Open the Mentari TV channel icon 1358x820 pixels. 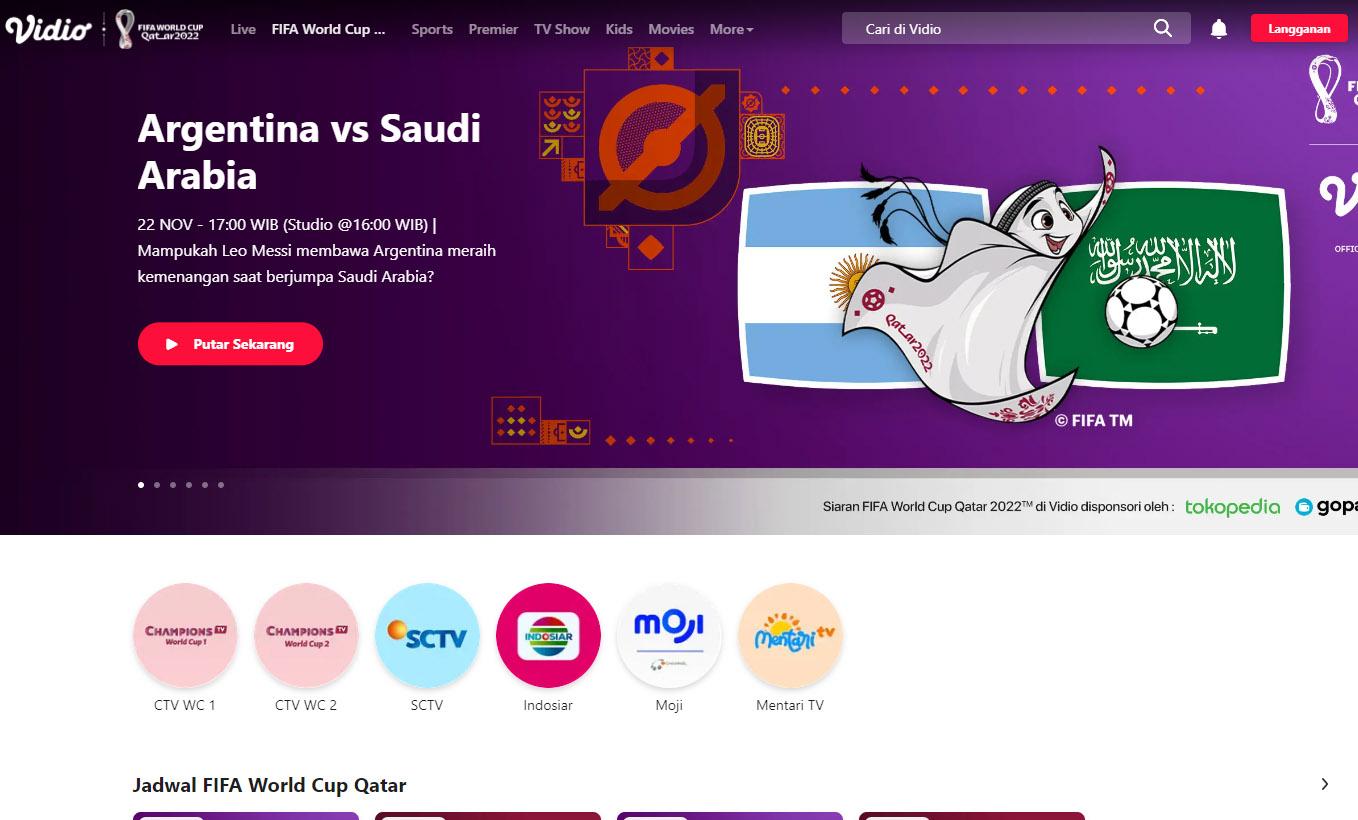tap(790, 635)
